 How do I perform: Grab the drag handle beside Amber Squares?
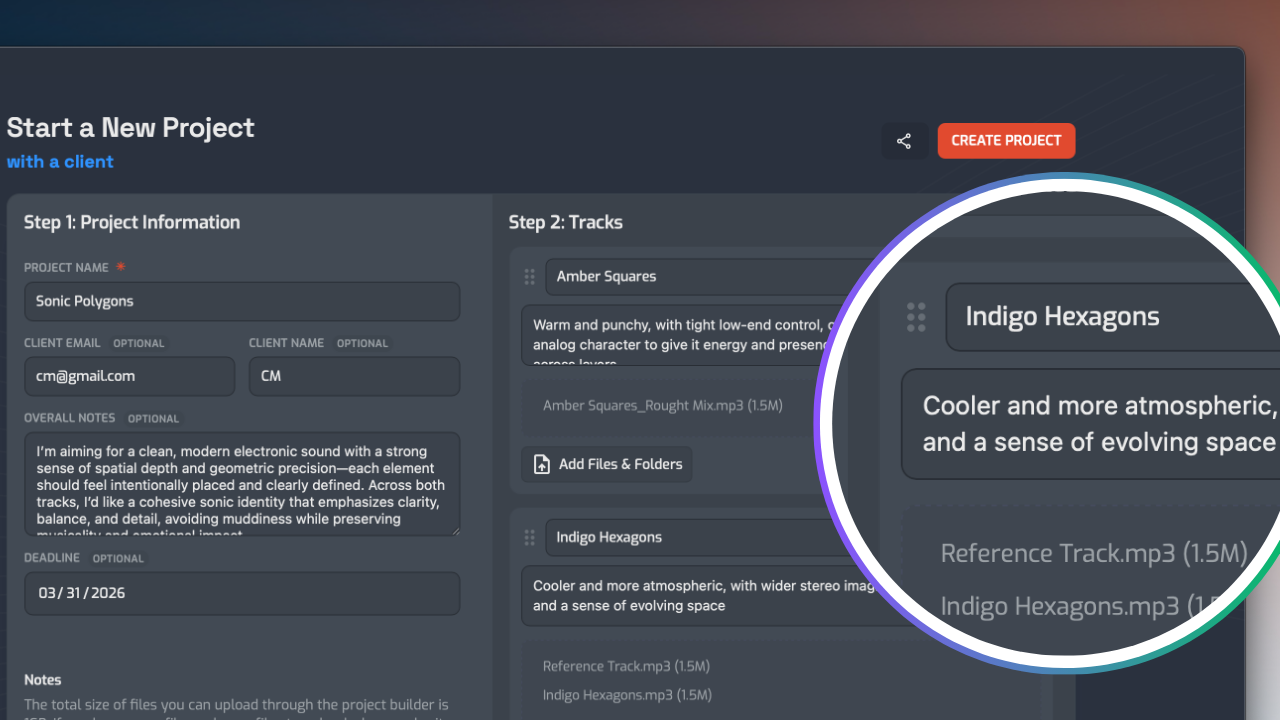(x=530, y=277)
